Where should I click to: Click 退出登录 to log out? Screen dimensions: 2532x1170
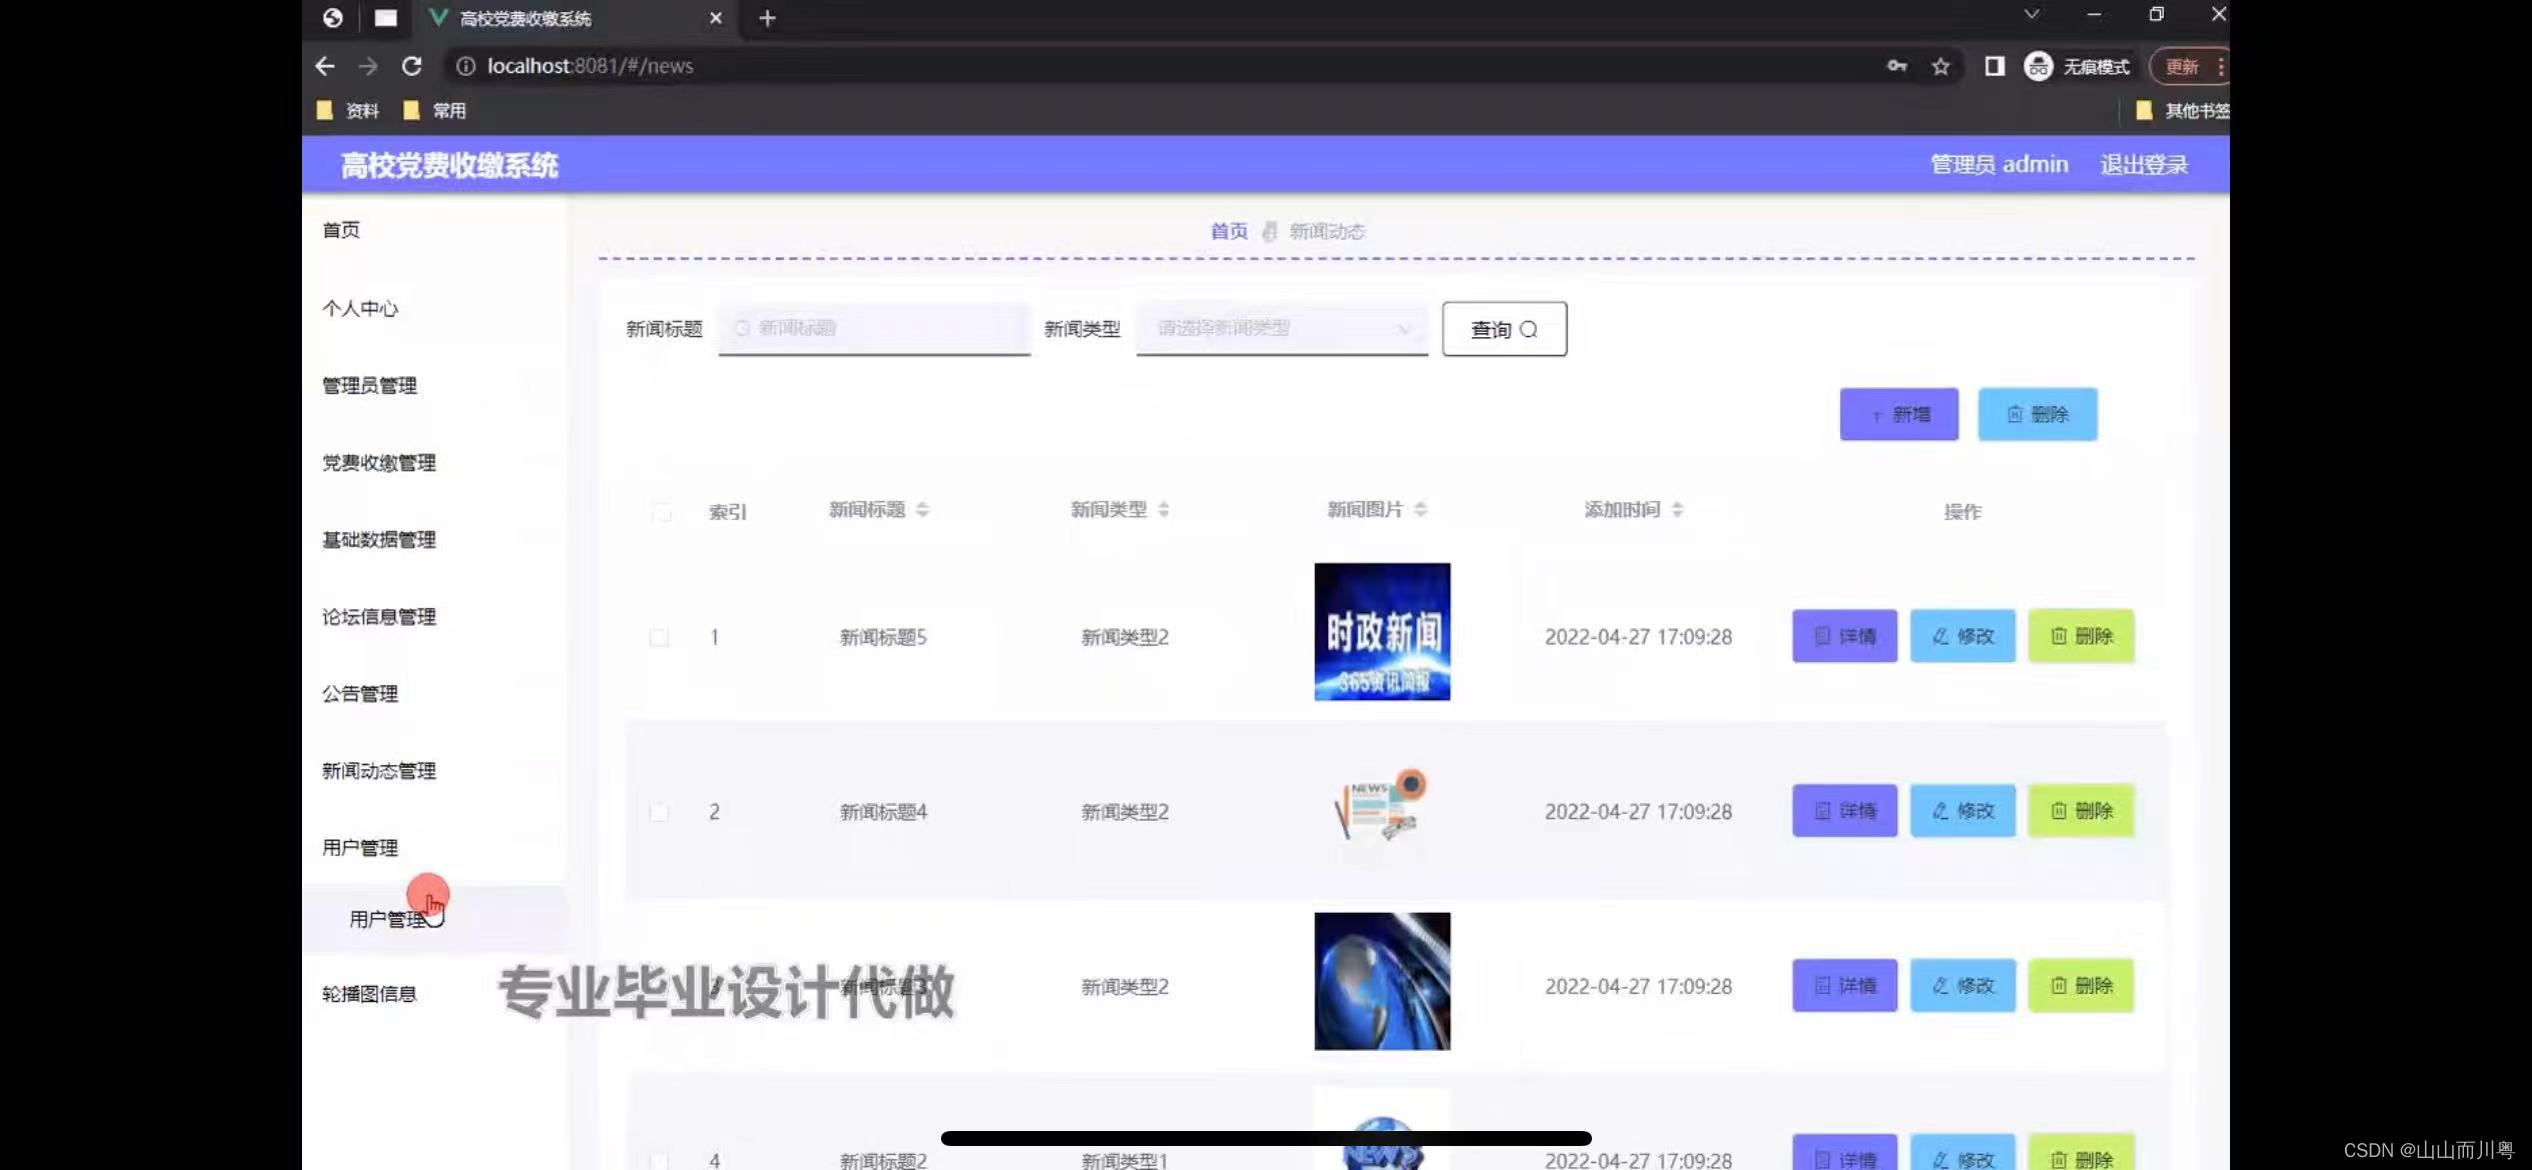(2144, 164)
